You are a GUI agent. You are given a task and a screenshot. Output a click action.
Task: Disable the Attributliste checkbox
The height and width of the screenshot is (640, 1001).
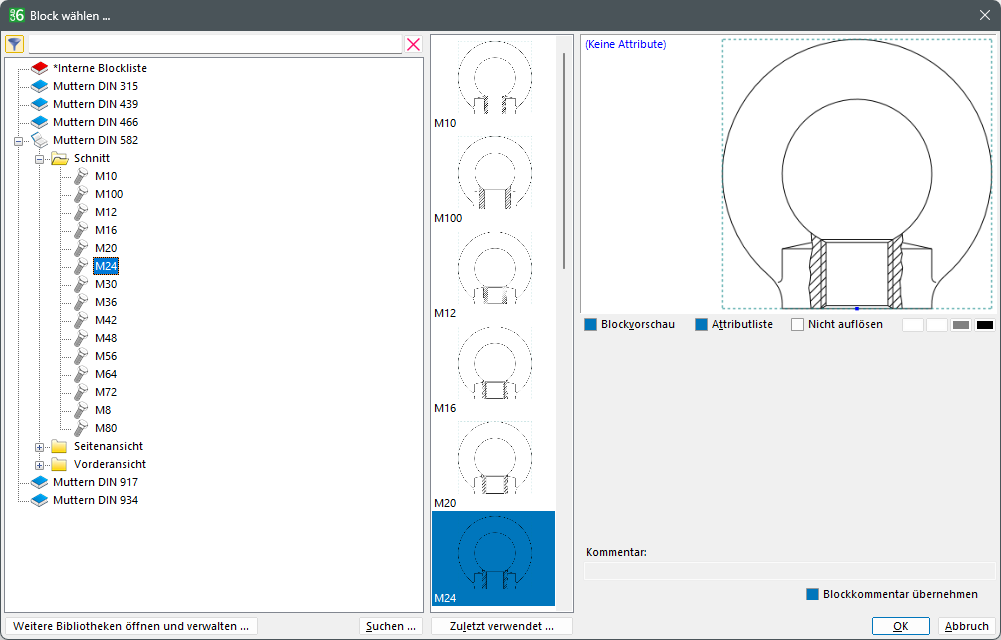click(x=702, y=325)
